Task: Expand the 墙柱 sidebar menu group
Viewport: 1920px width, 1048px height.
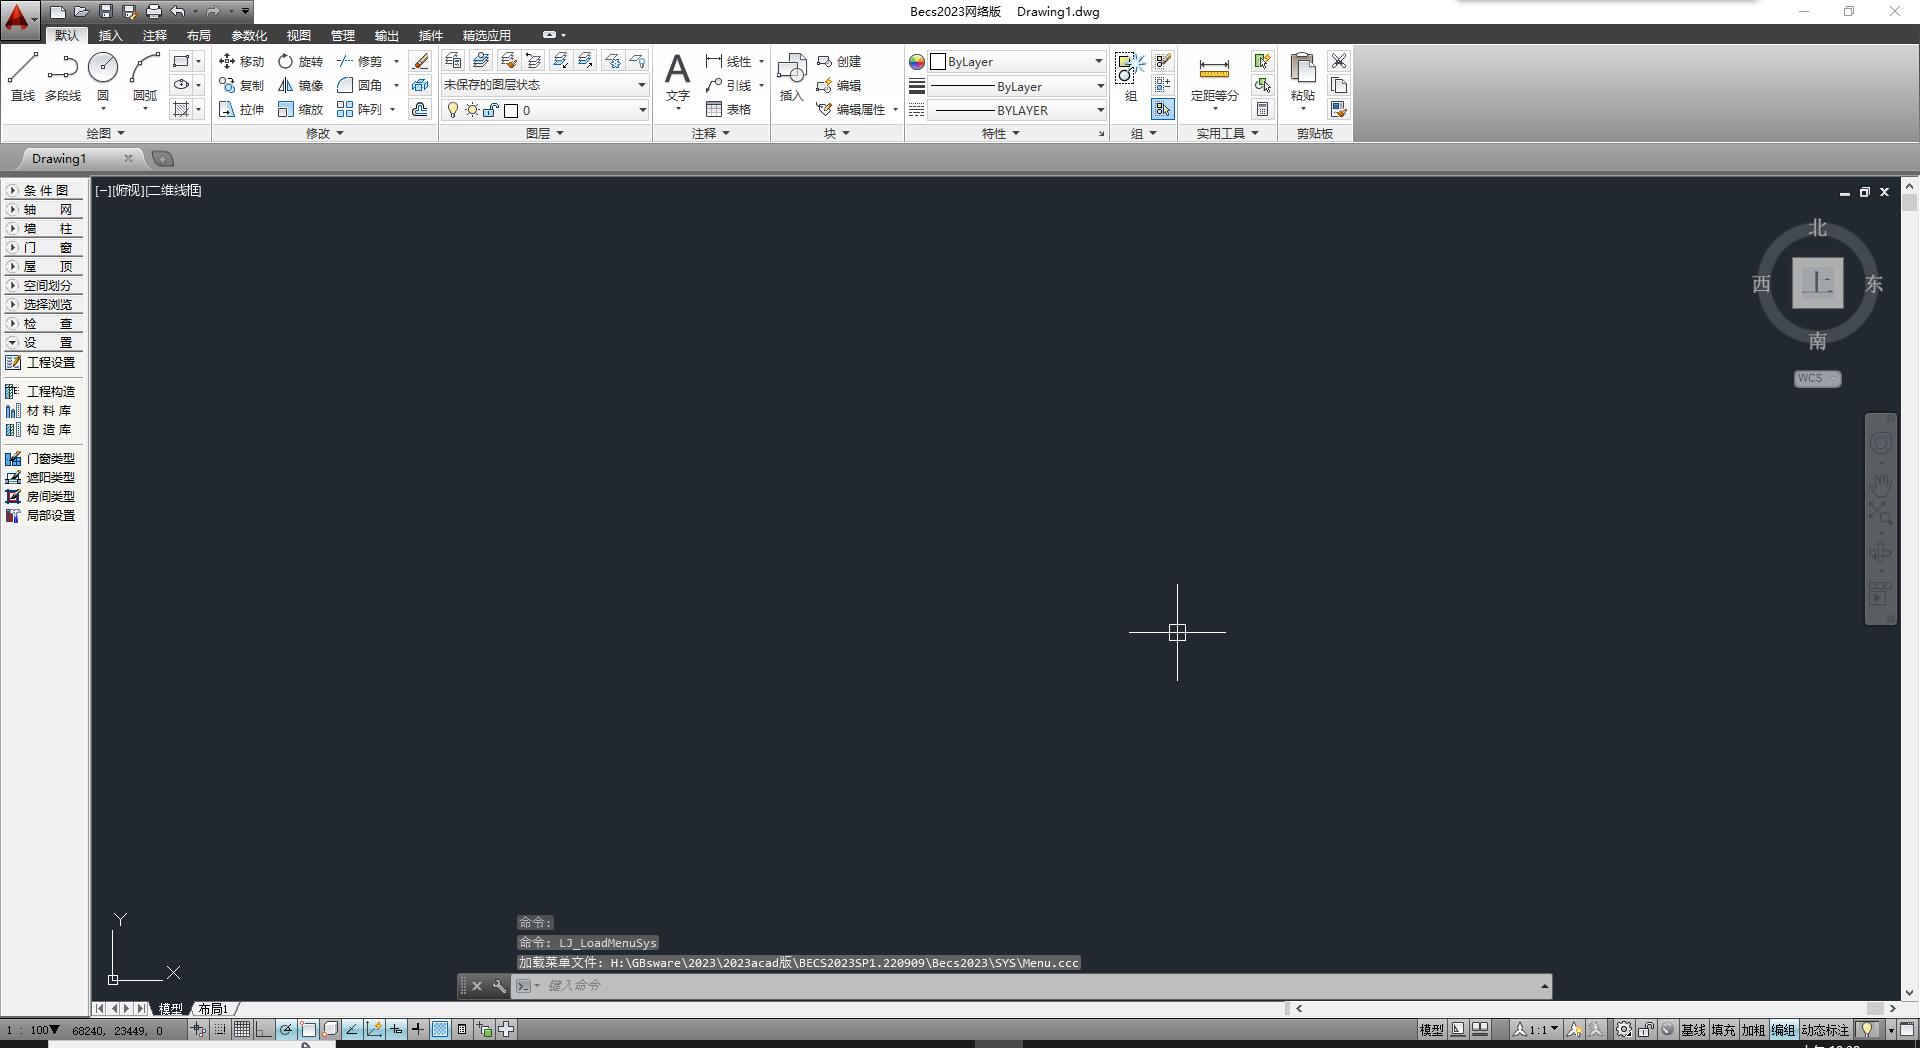Action: tap(45, 229)
